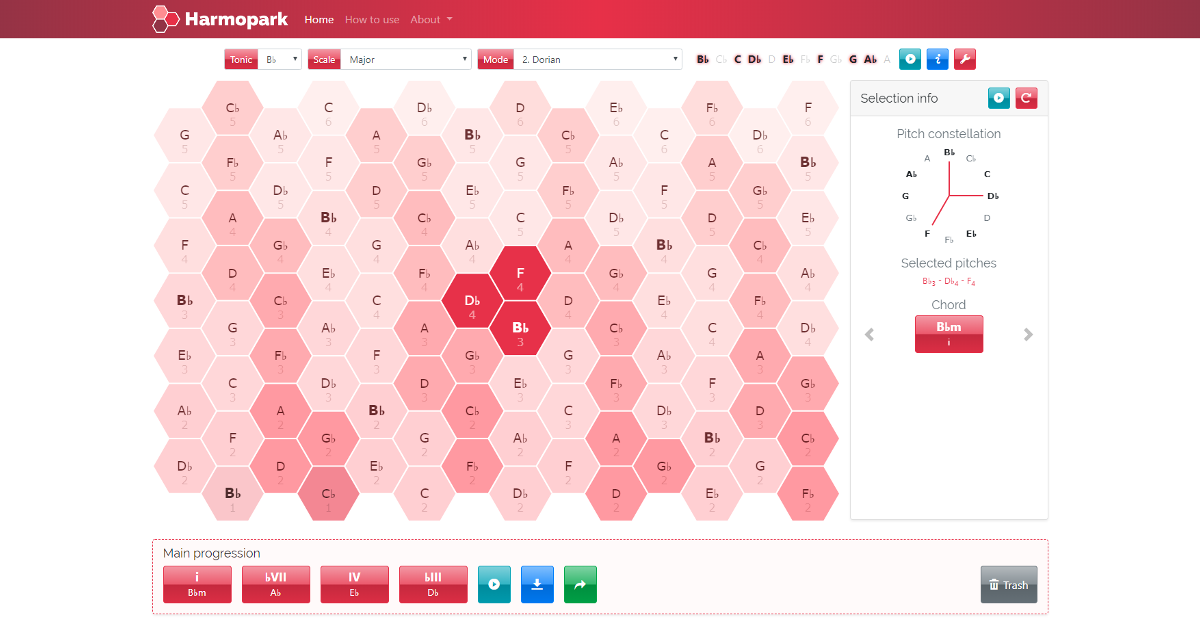Click the Selection info heading
This screenshot has width=1200, height=630.
click(x=899, y=98)
